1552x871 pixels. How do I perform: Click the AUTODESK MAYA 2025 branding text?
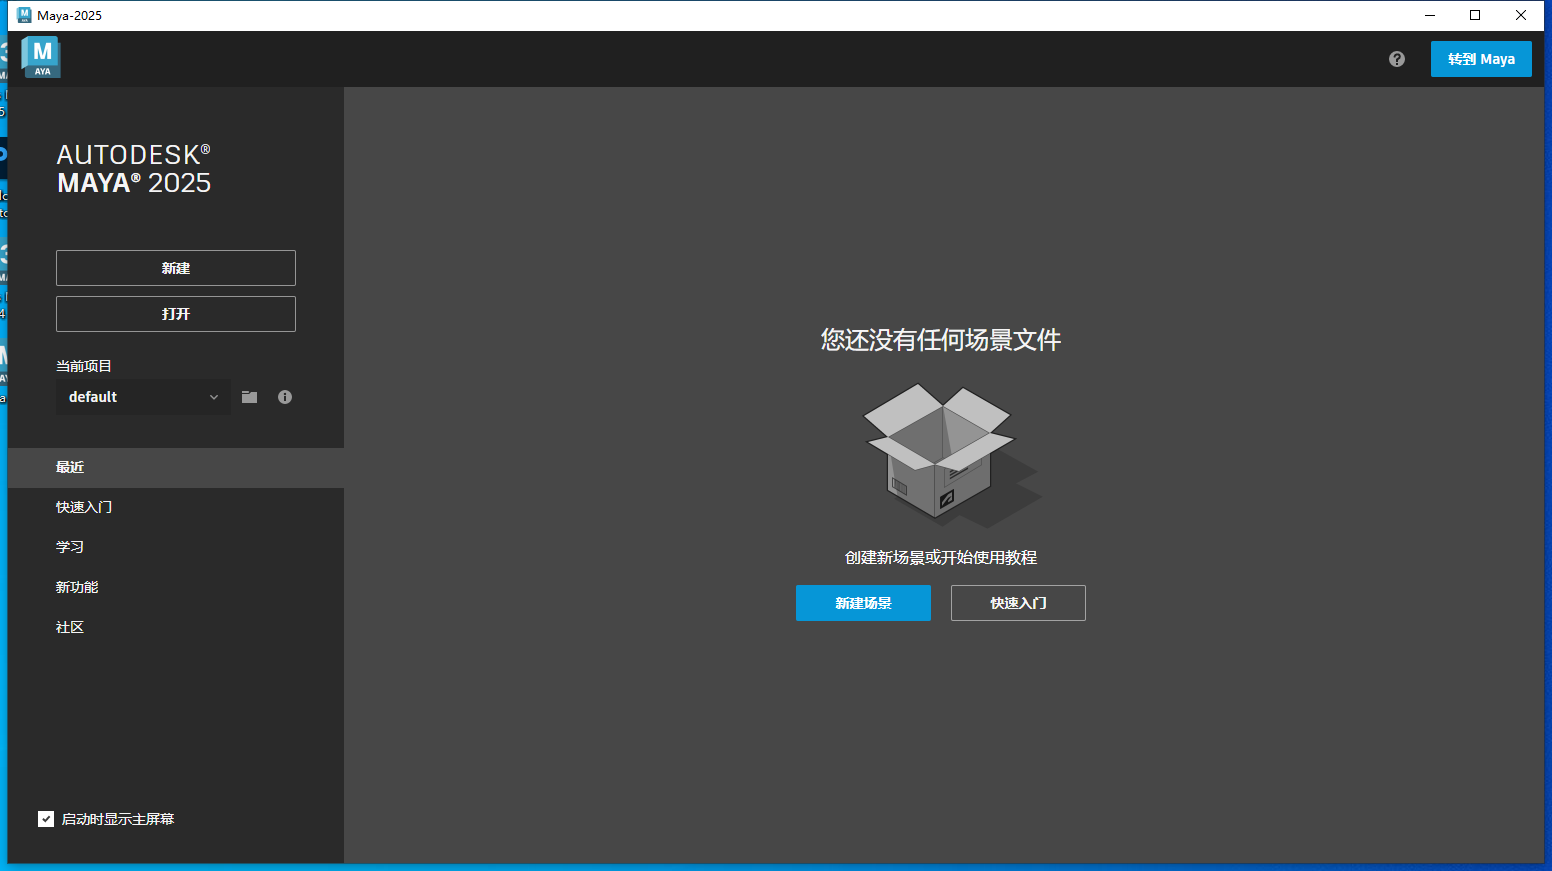tap(133, 168)
